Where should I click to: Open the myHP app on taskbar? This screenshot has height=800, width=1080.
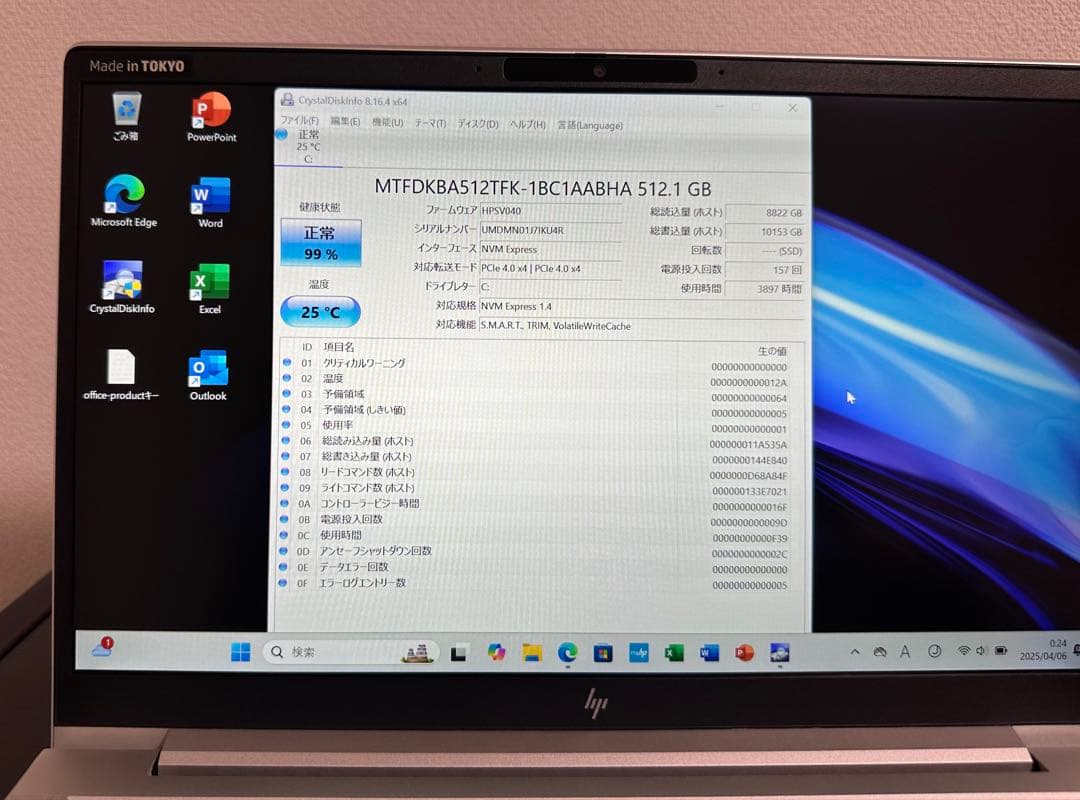pyautogui.click(x=638, y=653)
